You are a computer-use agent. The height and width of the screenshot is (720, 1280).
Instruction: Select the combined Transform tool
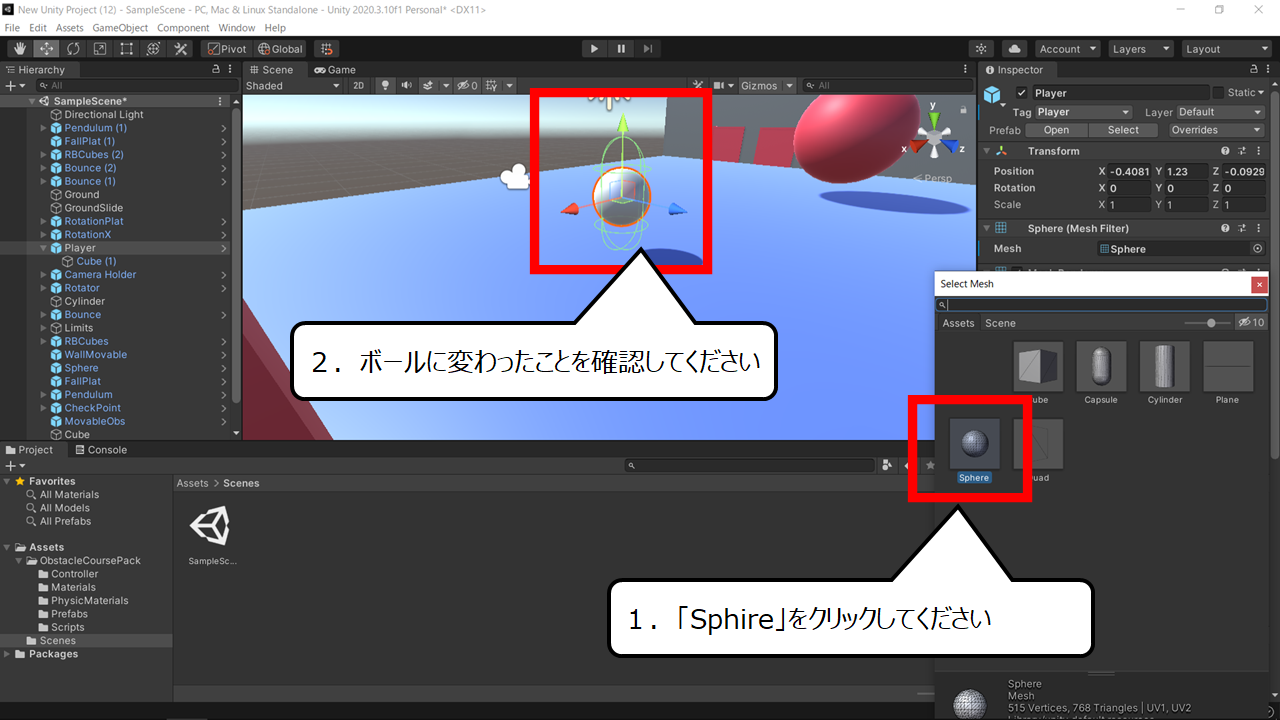[x=153, y=48]
